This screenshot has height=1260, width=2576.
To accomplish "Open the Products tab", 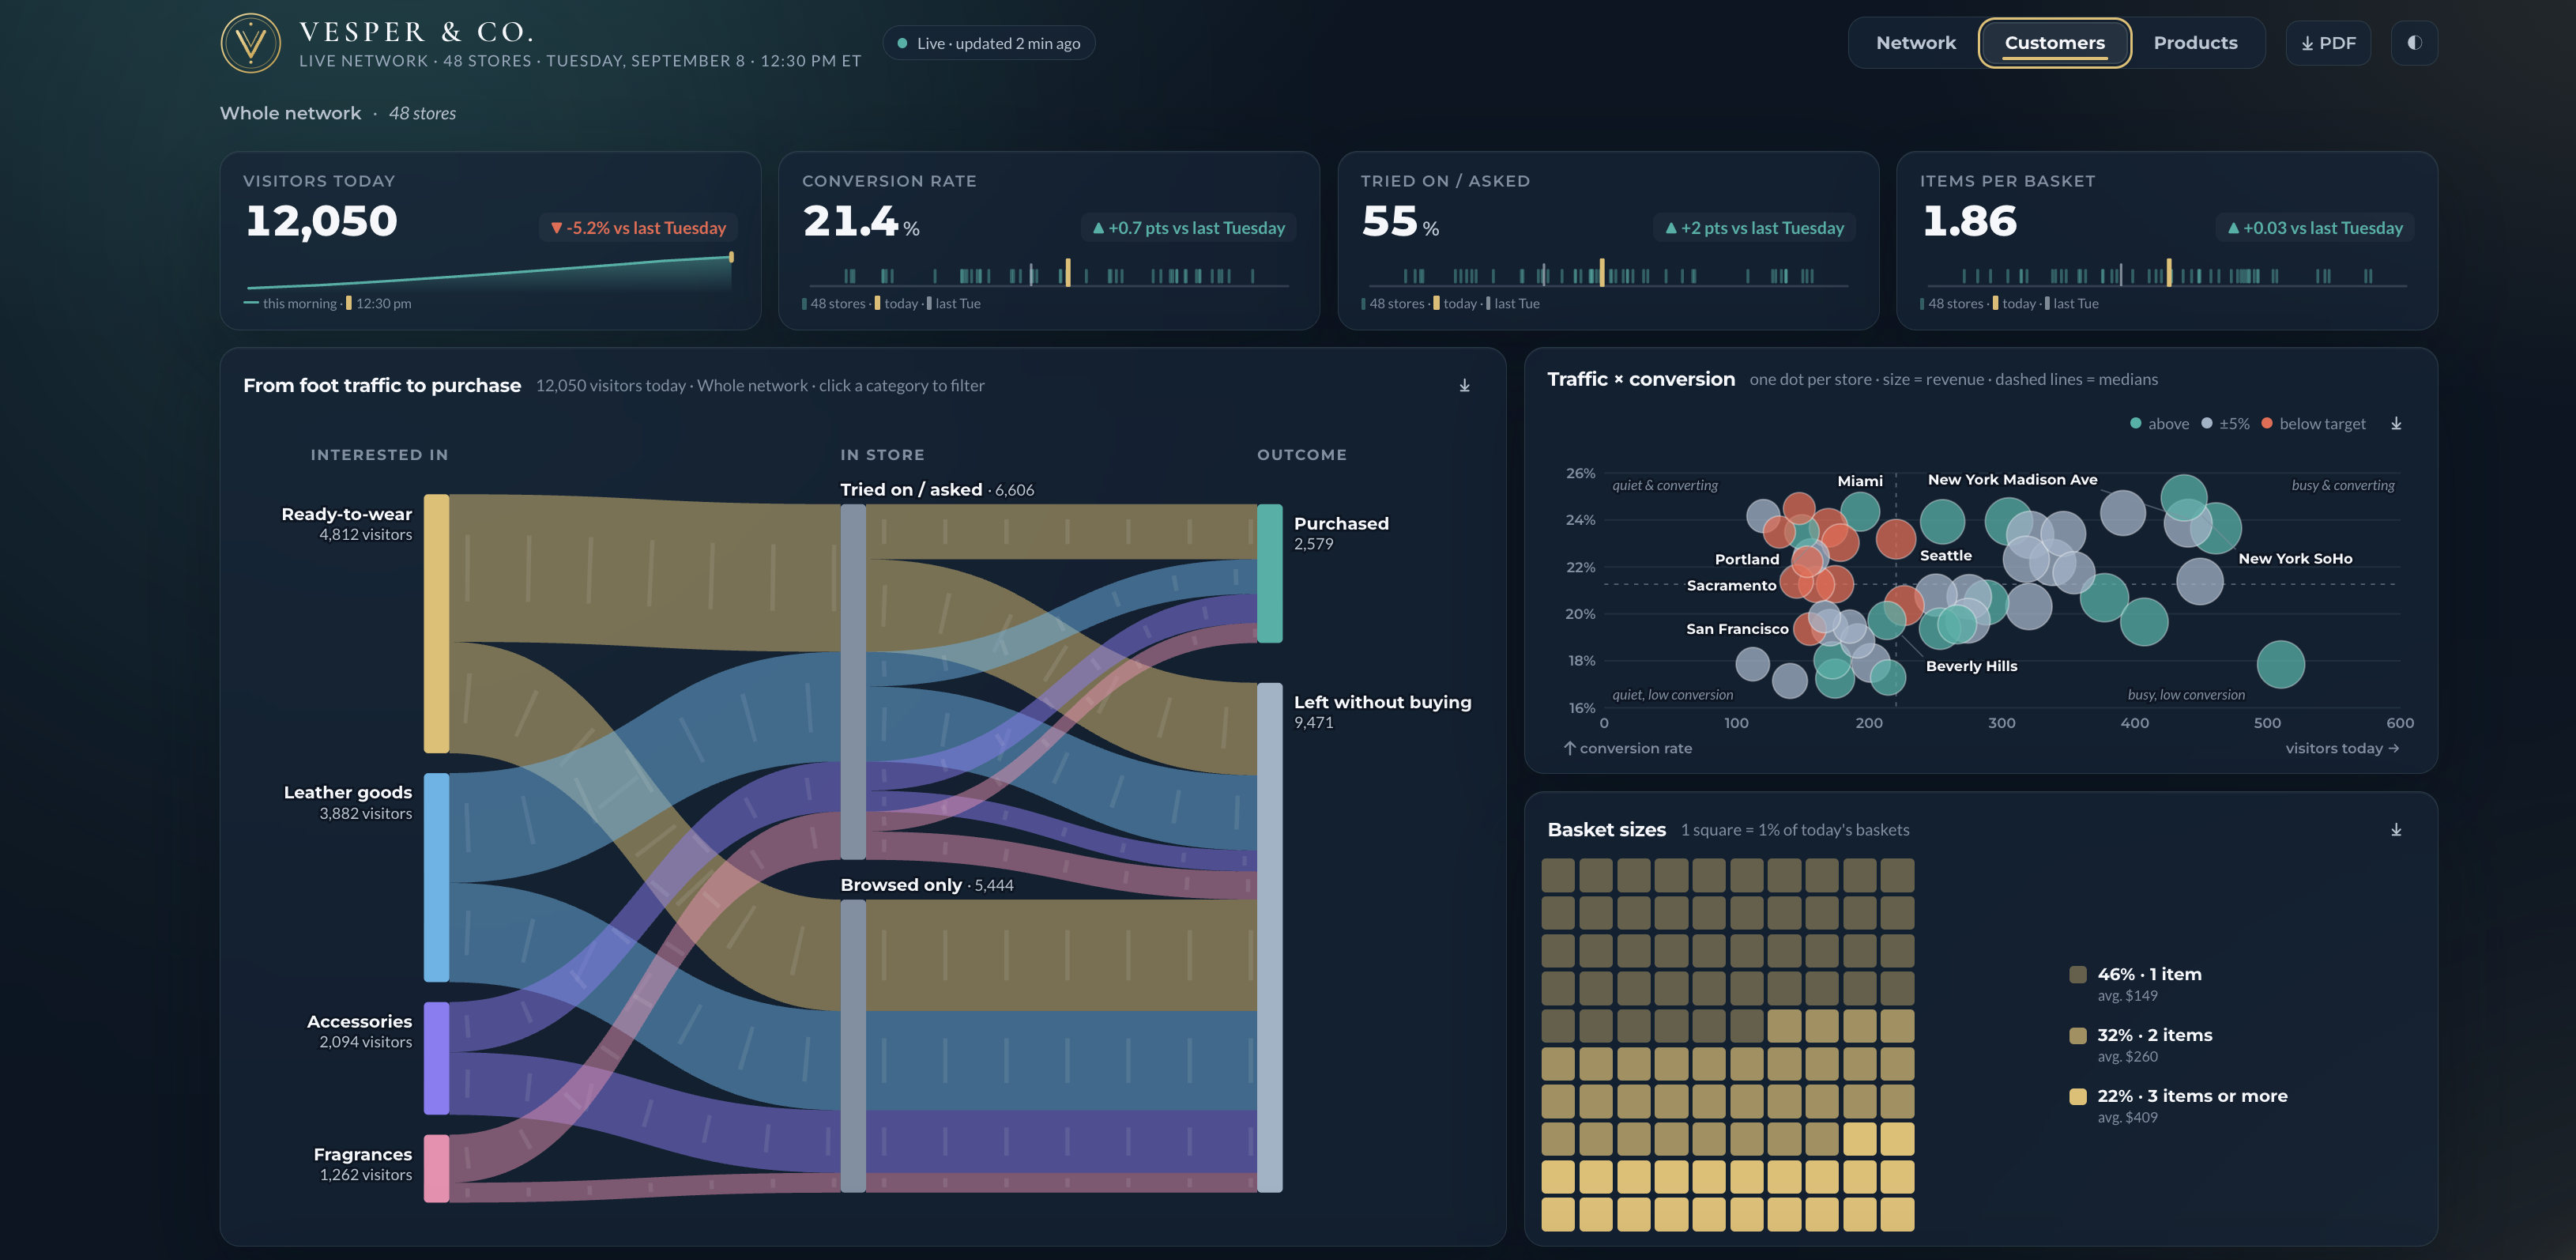I will [x=2195, y=43].
